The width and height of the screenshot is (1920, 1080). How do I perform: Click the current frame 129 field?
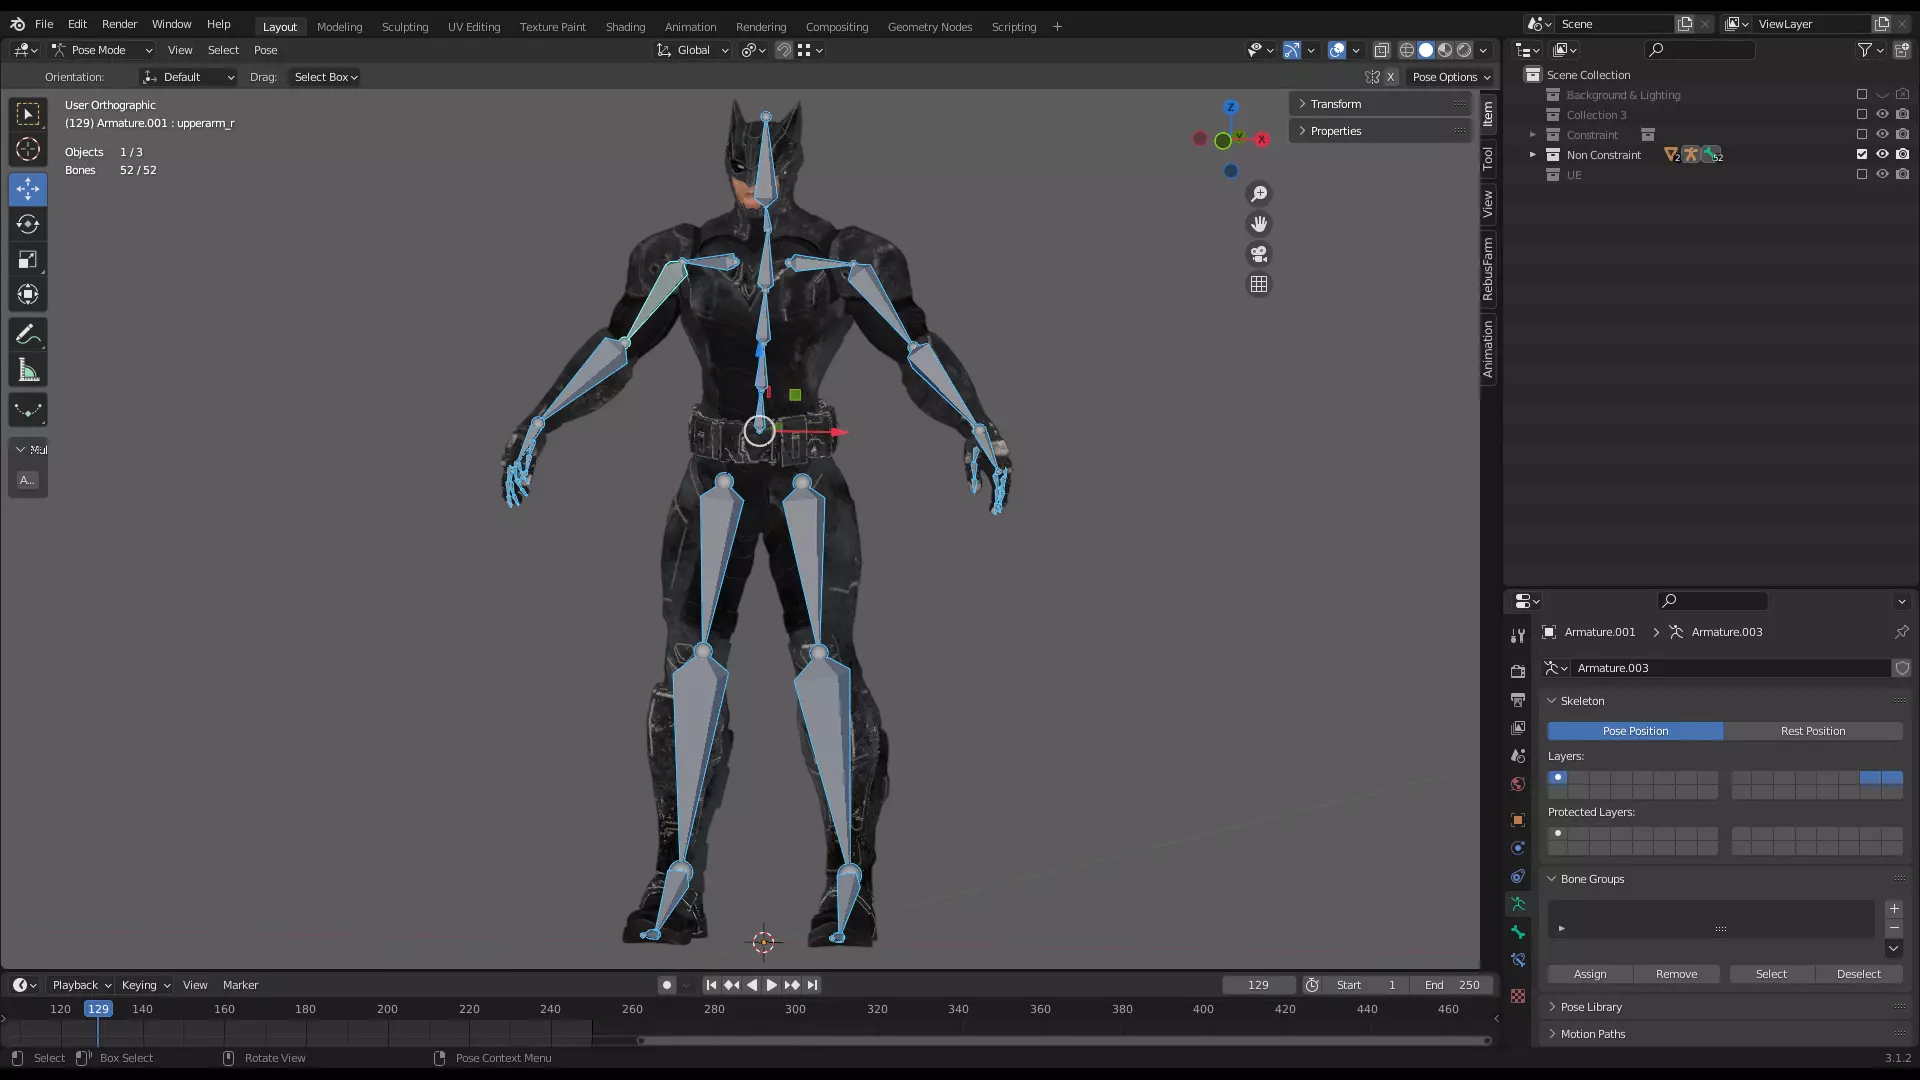1259,985
